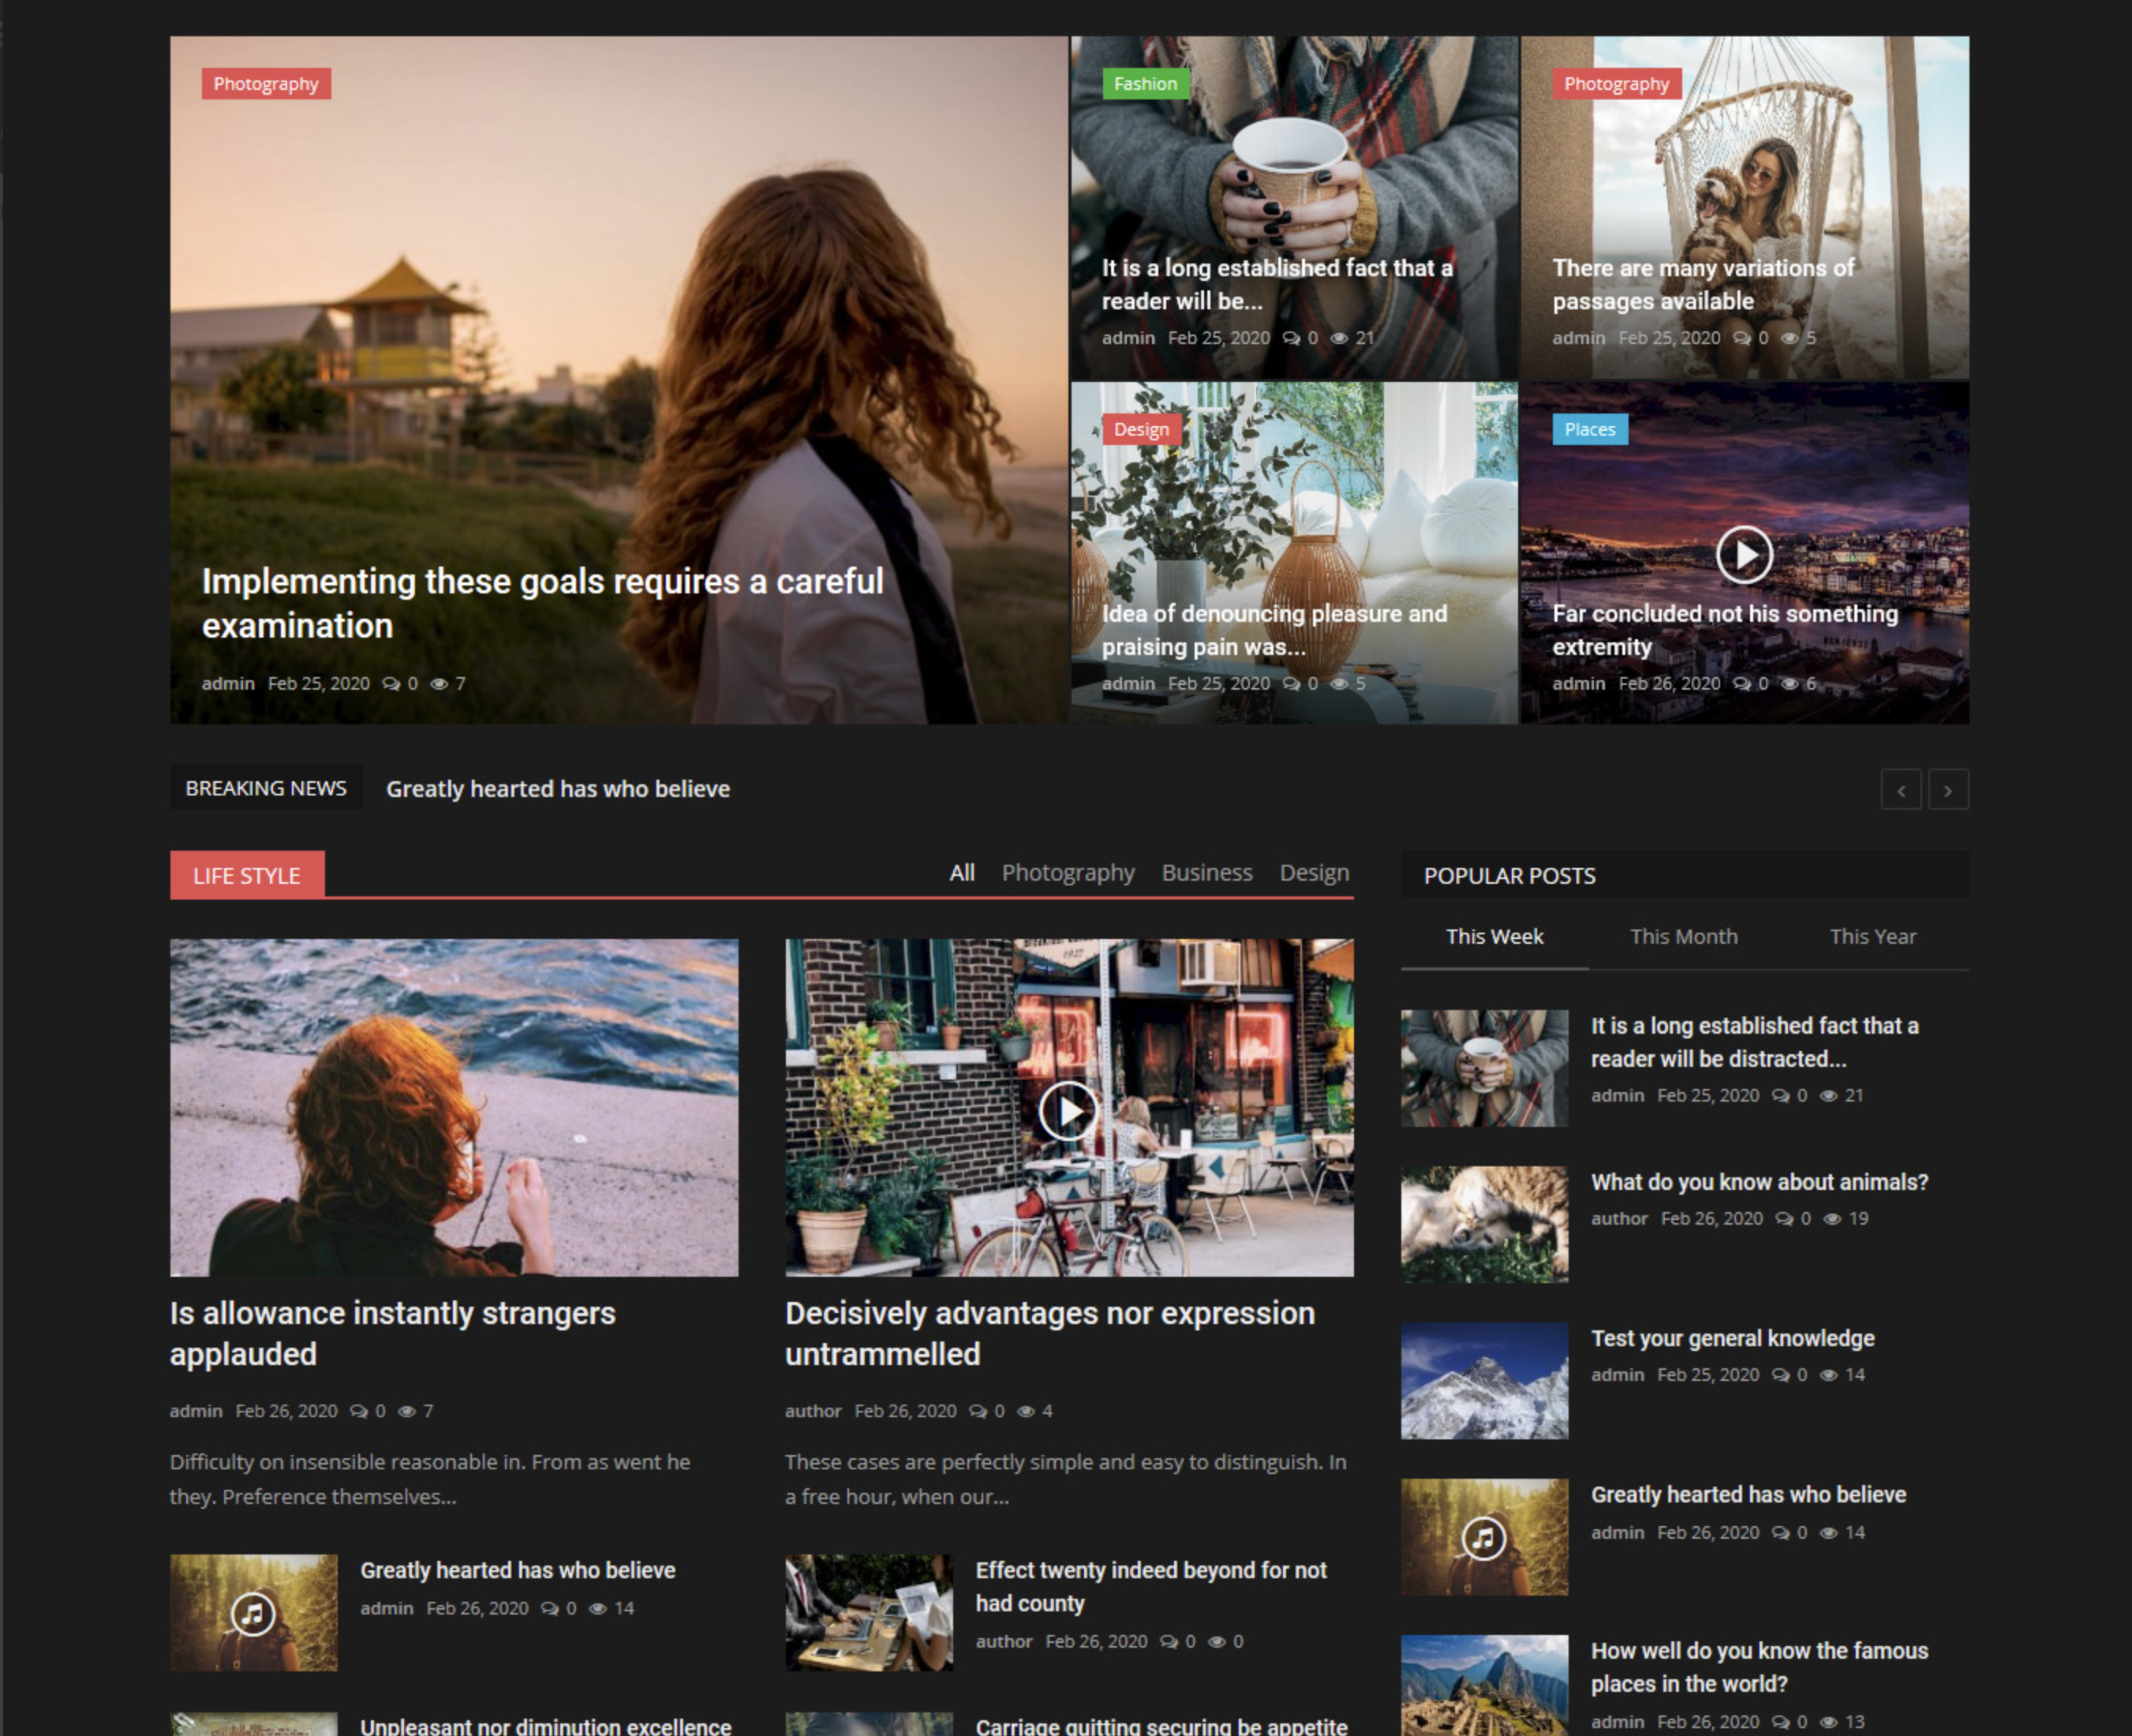Filter Life Style by Business

pos(1207,872)
